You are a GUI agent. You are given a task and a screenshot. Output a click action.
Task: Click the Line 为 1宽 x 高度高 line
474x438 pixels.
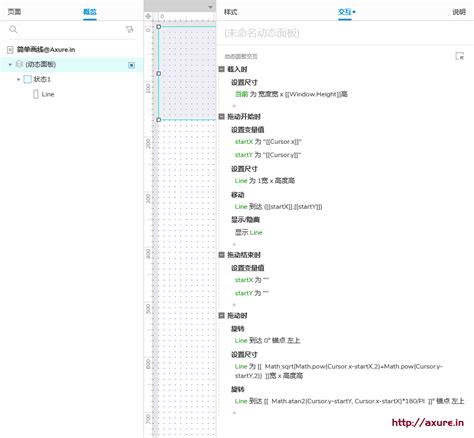coord(265,181)
